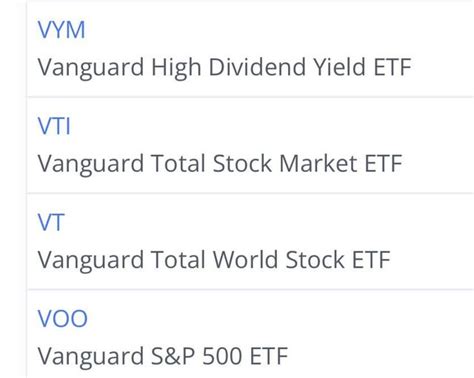Open the VYM ticker link
This screenshot has height=378, width=474.
(x=61, y=30)
